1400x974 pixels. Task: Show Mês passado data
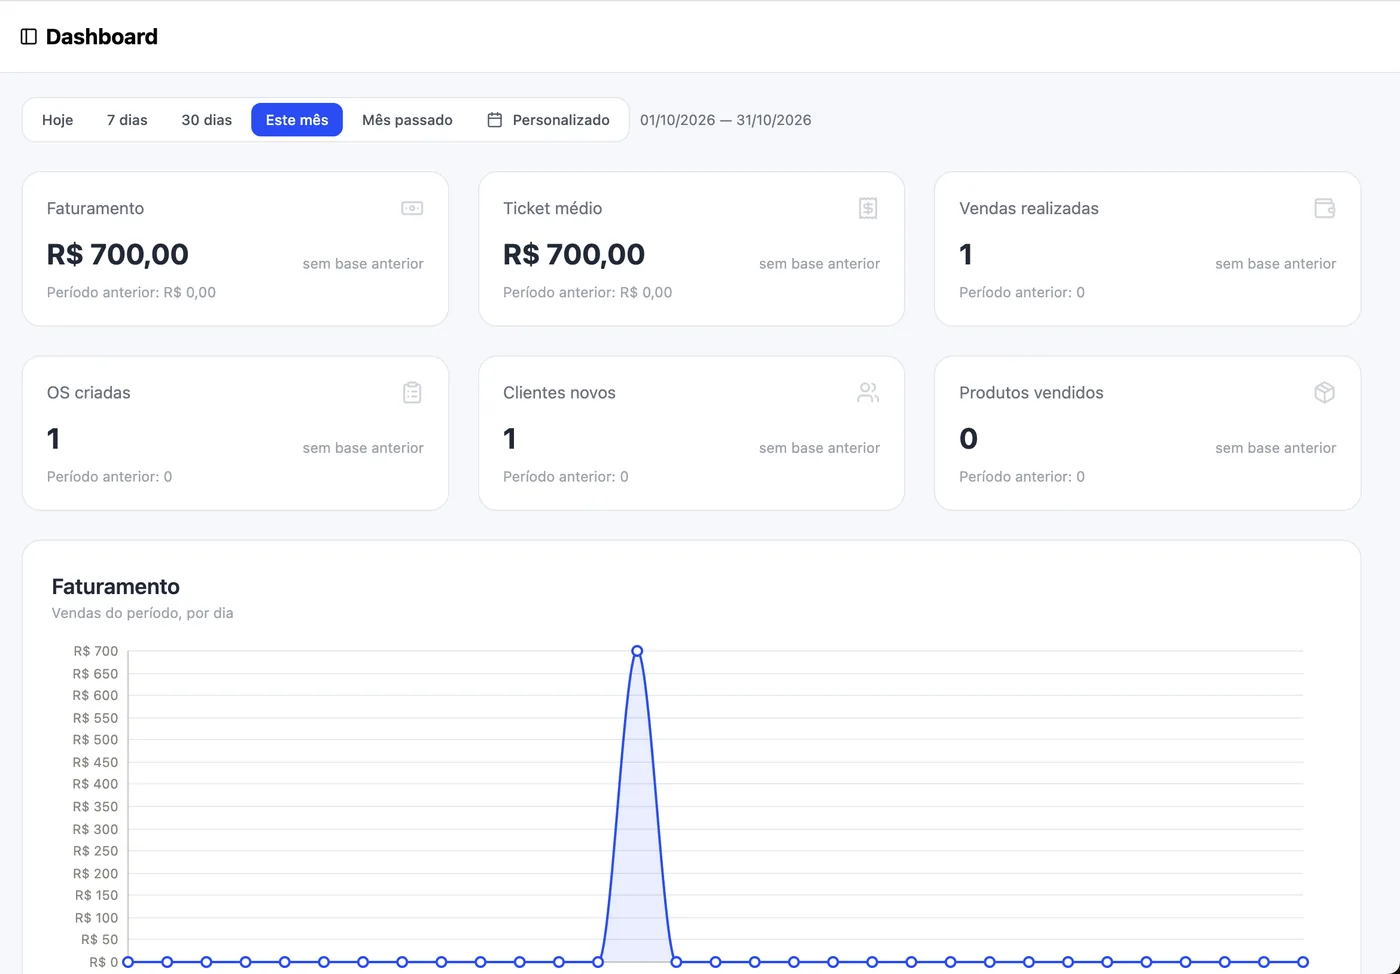tap(407, 120)
